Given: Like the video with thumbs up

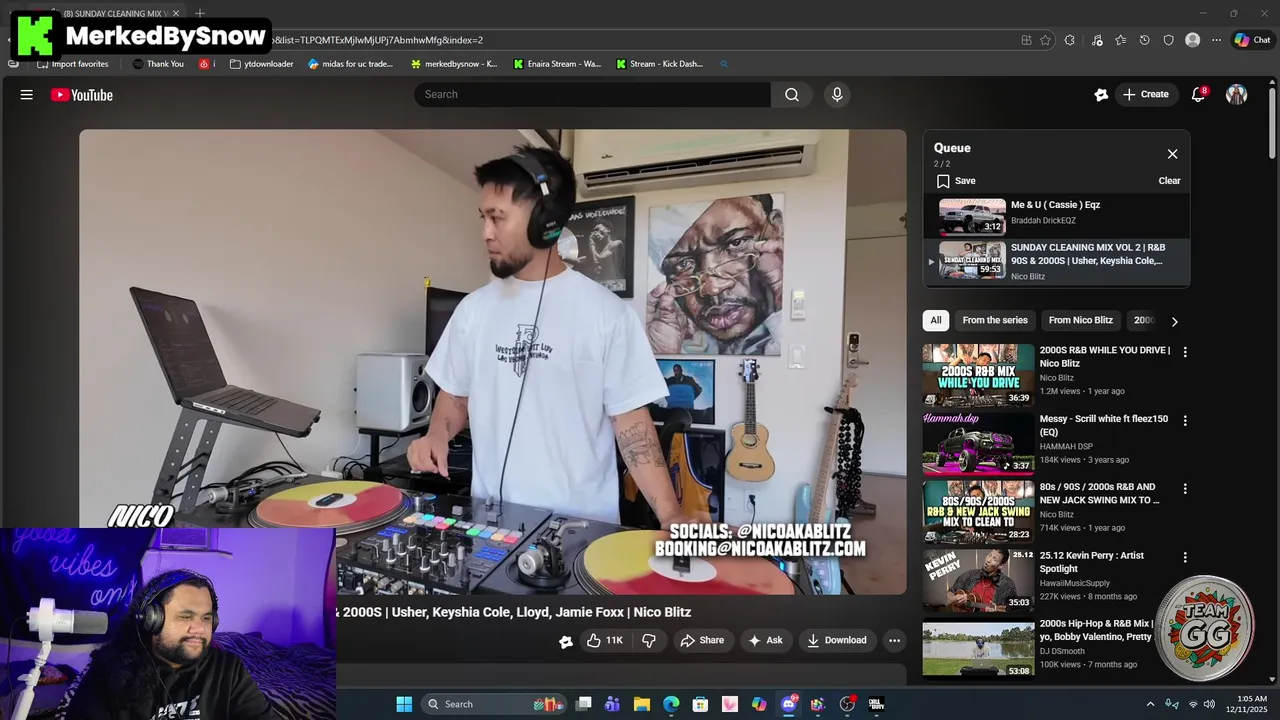Looking at the screenshot, I should point(604,640).
